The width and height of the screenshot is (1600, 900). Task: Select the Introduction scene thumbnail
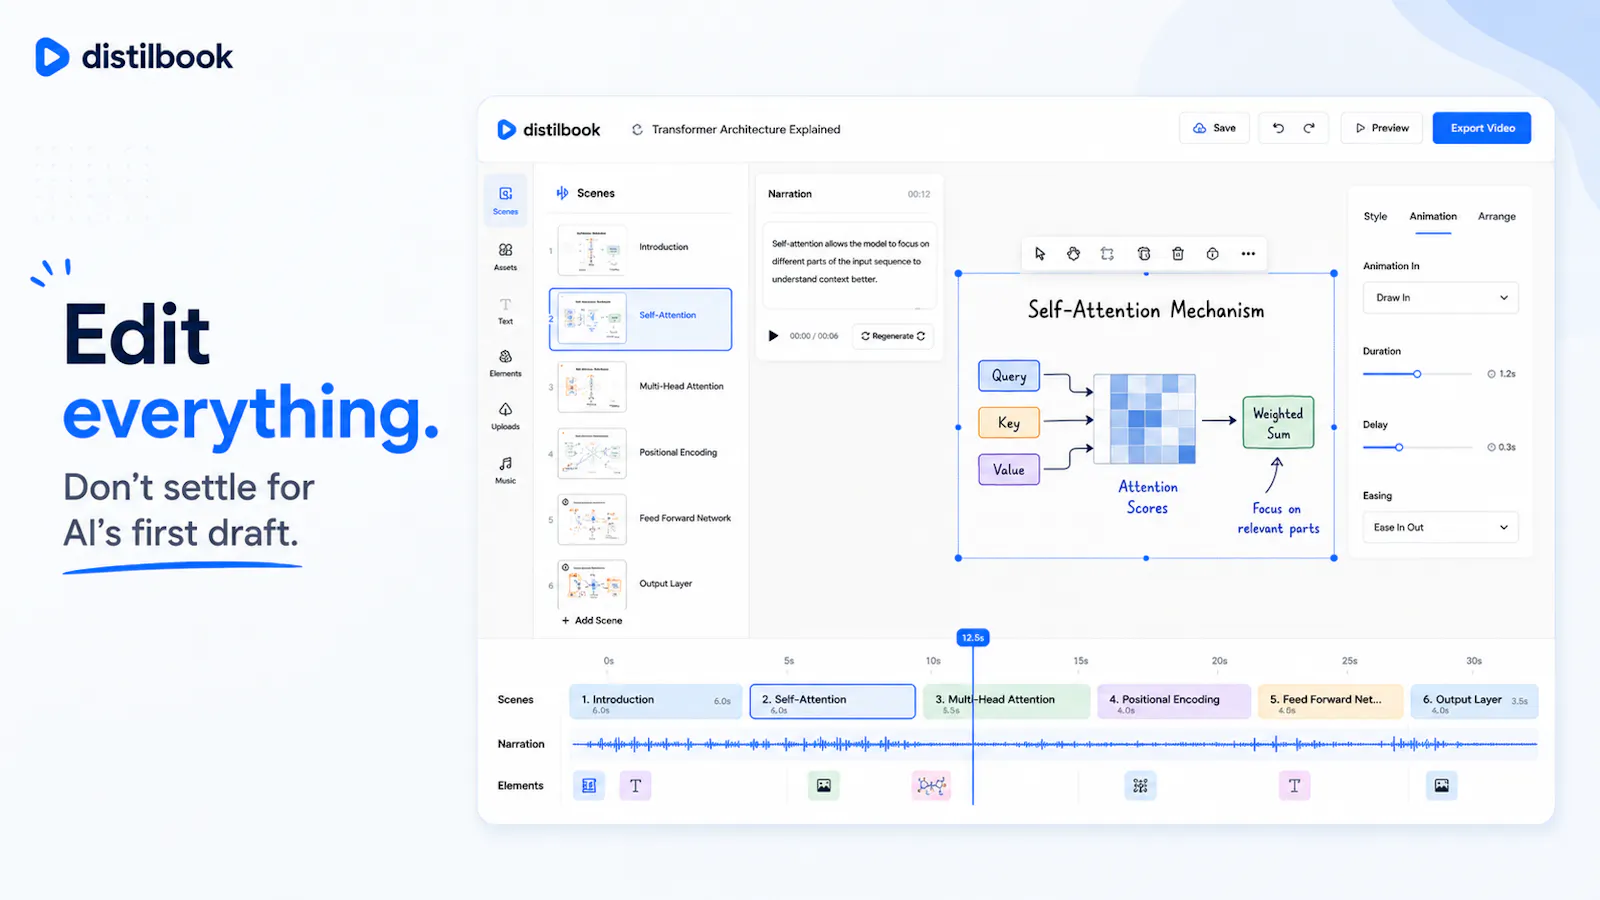592,250
